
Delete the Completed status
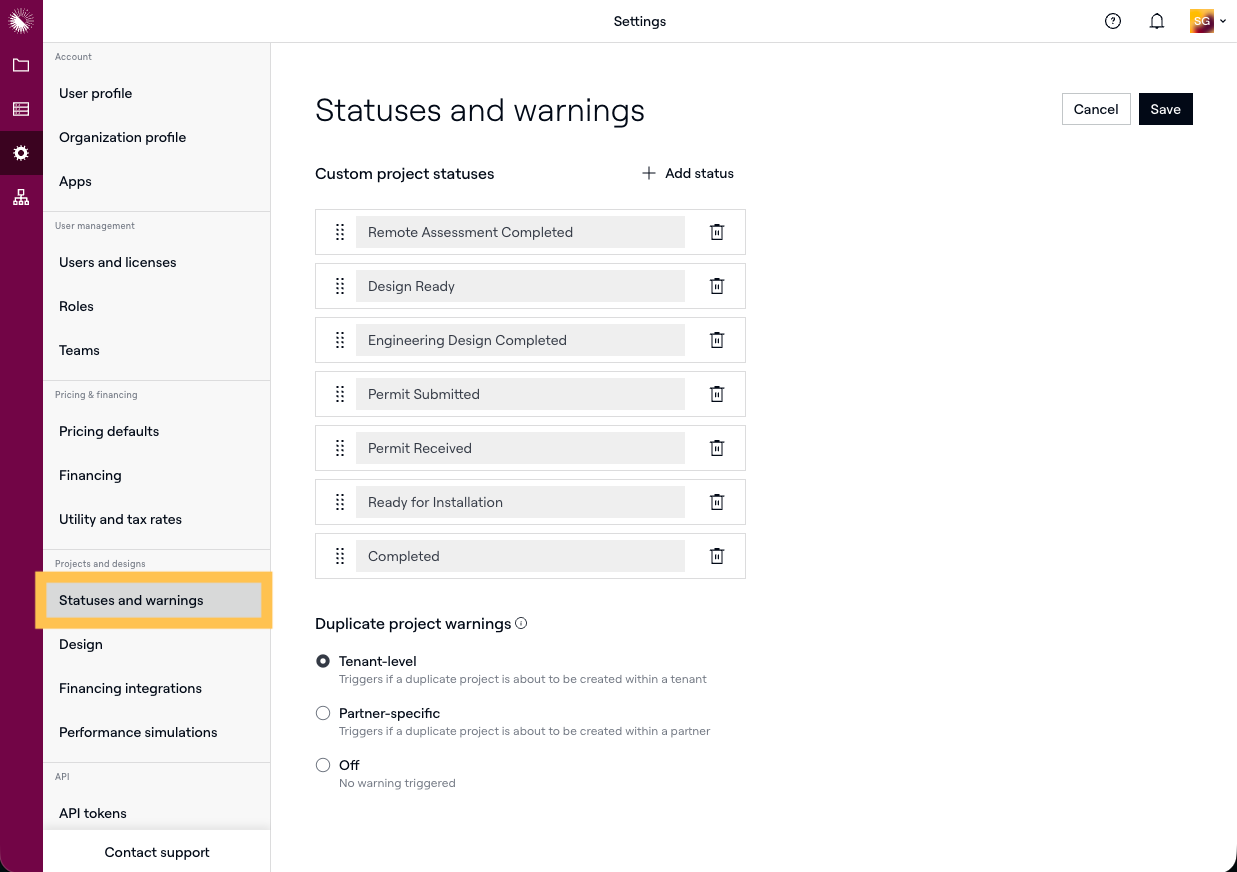(x=717, y=556)
